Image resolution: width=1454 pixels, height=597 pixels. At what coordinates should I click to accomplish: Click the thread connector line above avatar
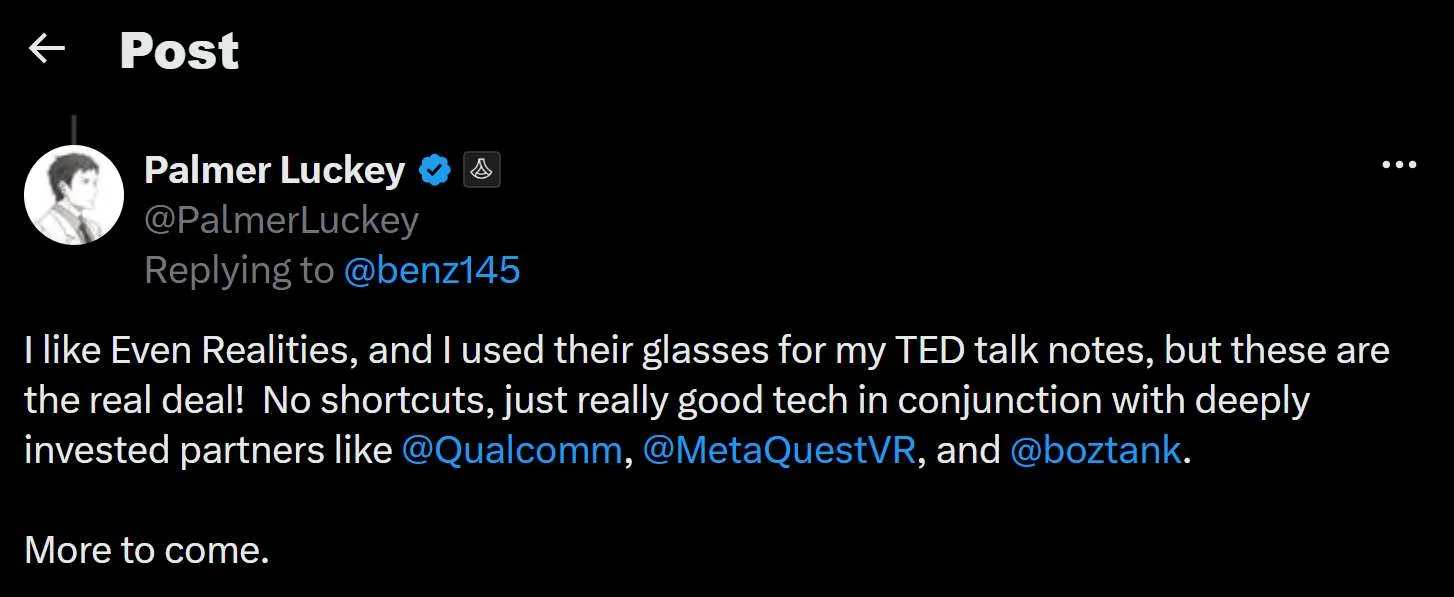coord(74,128)
